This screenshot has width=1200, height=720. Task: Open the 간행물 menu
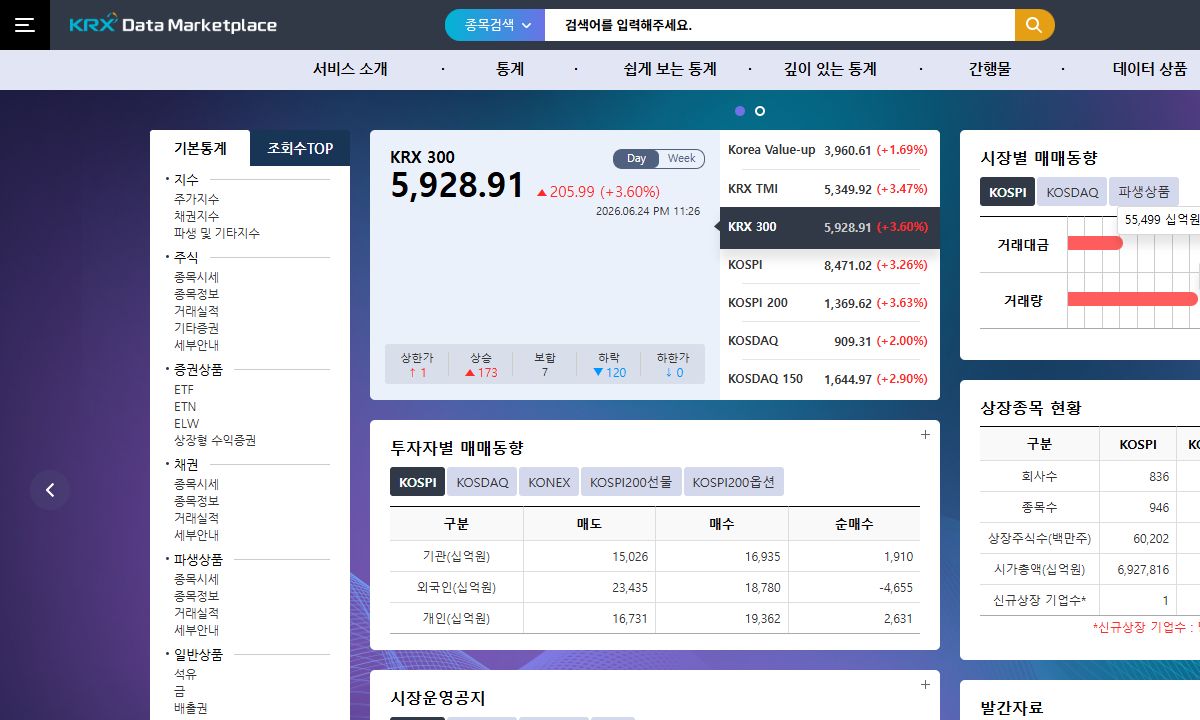[x=990, y=69]
